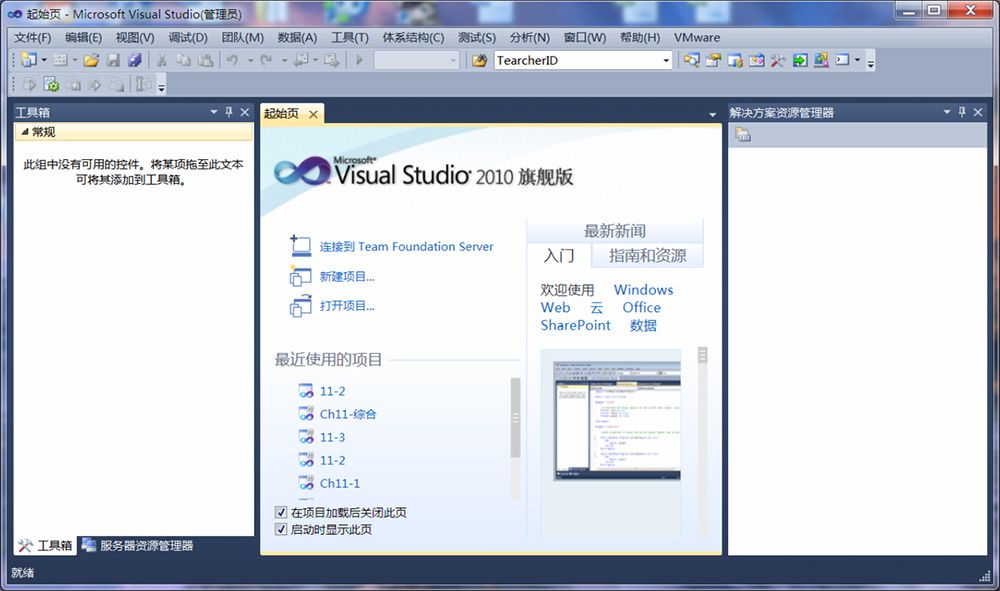Image resolution: width=1000 pixels, height=591 pixels.
Task: Open the empty Solution Configurations combo box
Action: 417,61
